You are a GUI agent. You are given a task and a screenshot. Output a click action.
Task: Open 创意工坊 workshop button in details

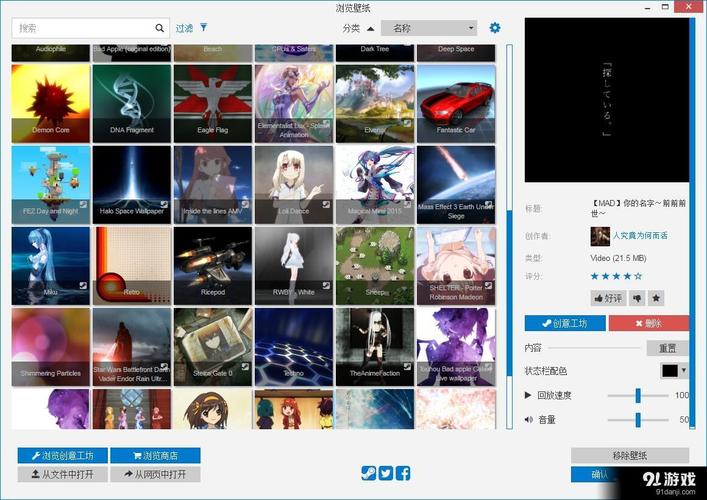pyautogui.click(x=565, y=323)
